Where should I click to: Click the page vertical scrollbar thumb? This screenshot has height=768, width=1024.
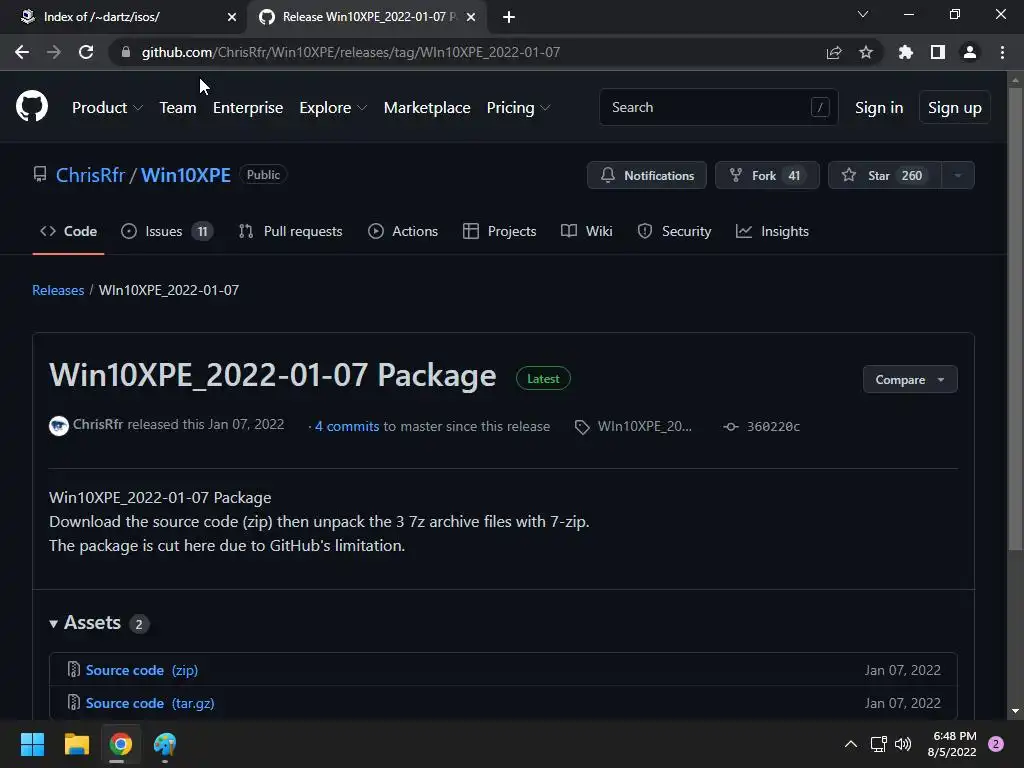click(1015, 319)
